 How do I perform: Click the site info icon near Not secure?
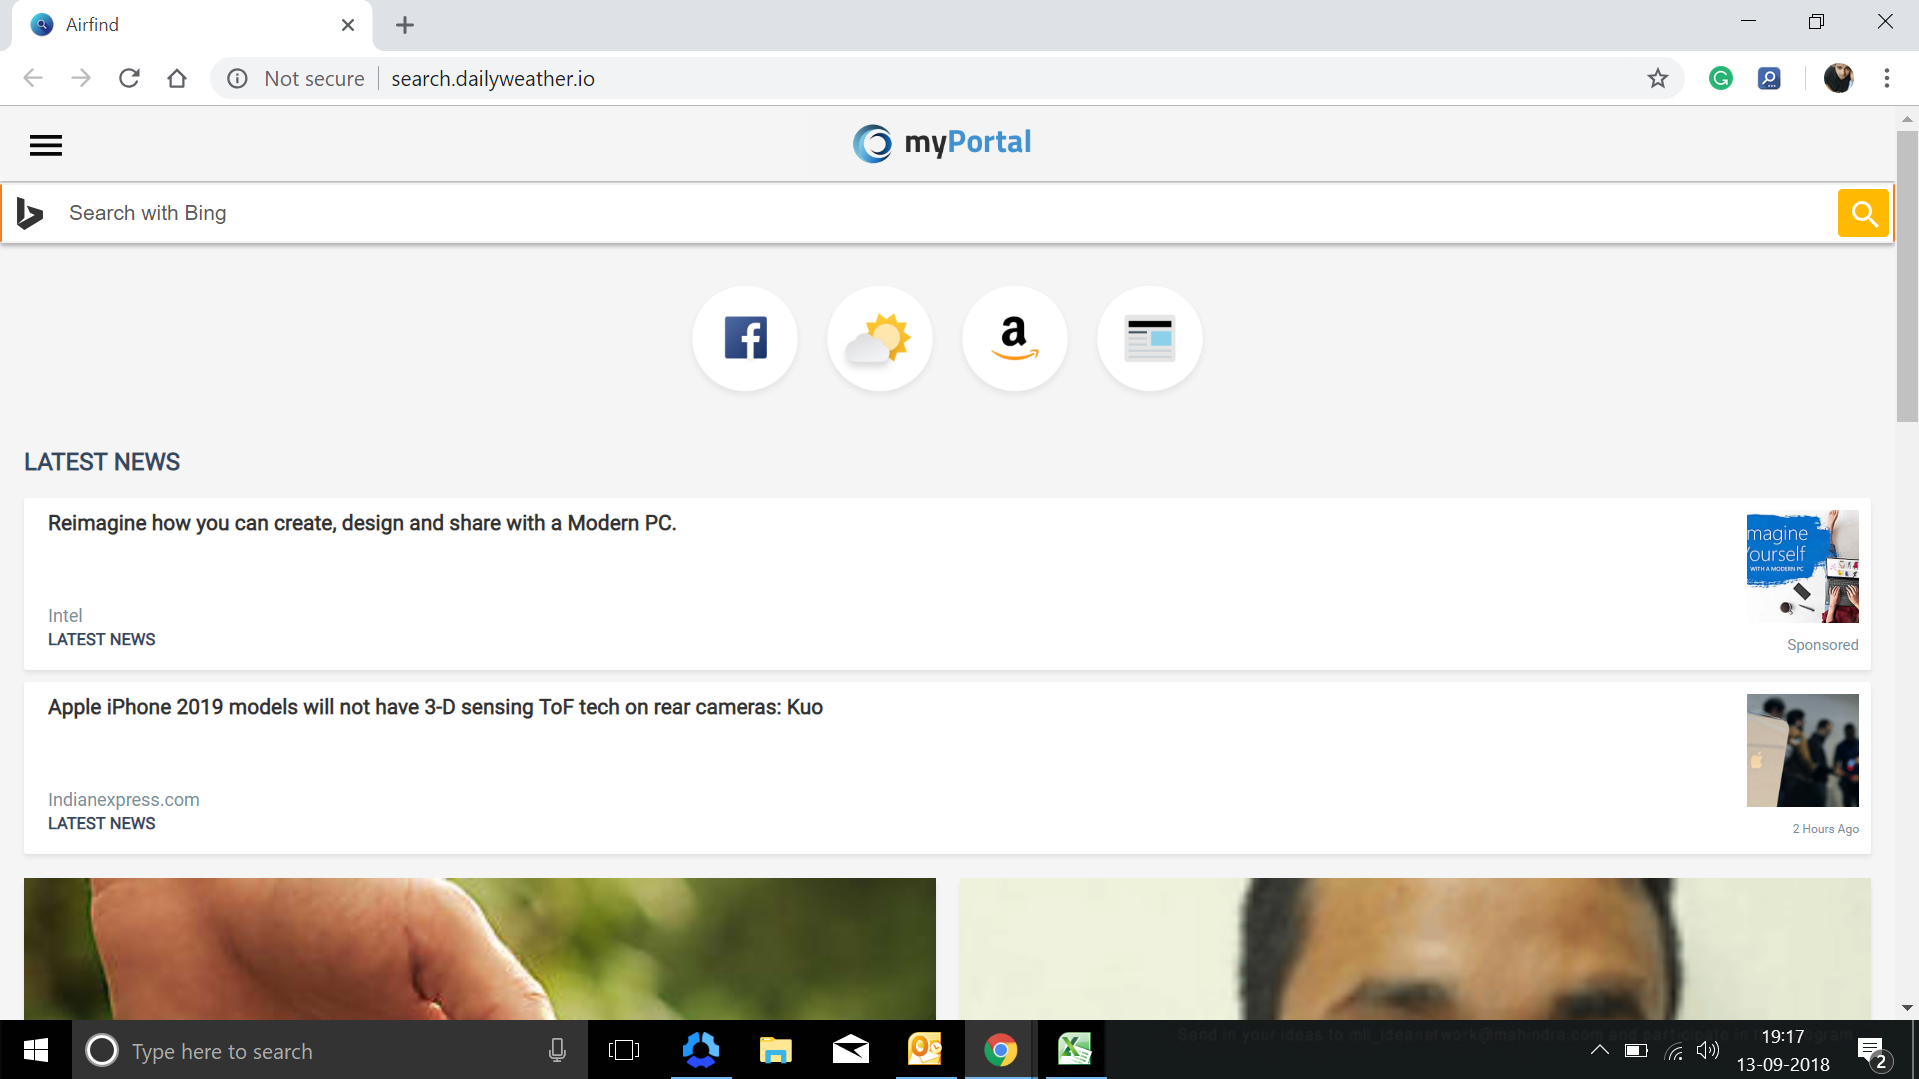click(x=237, y=78)
